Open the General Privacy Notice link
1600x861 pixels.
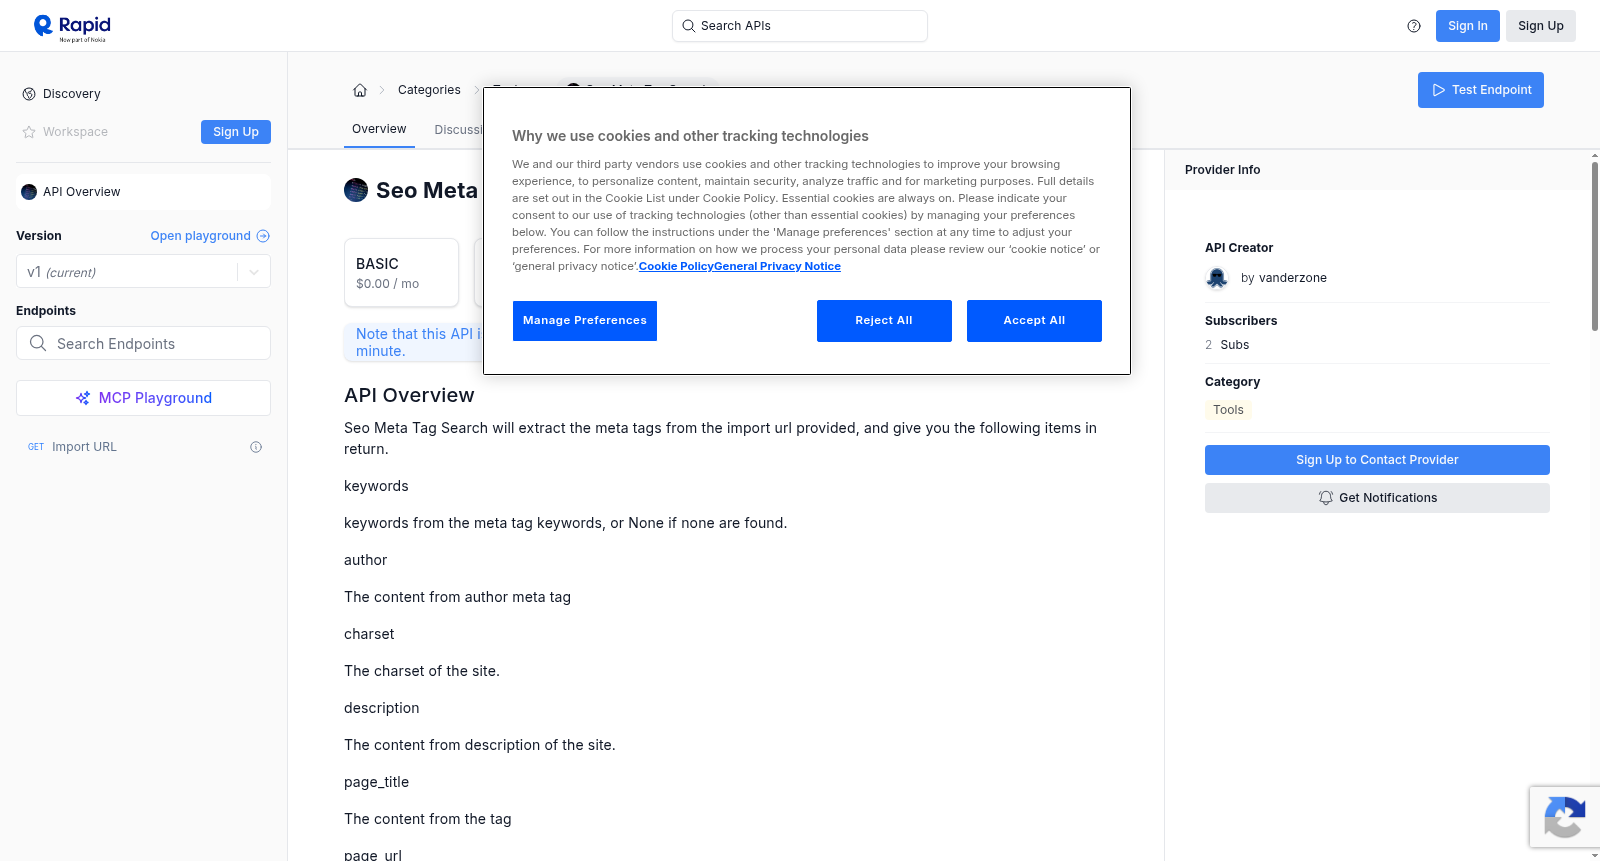pyautogui.click(x=777, y=266)
